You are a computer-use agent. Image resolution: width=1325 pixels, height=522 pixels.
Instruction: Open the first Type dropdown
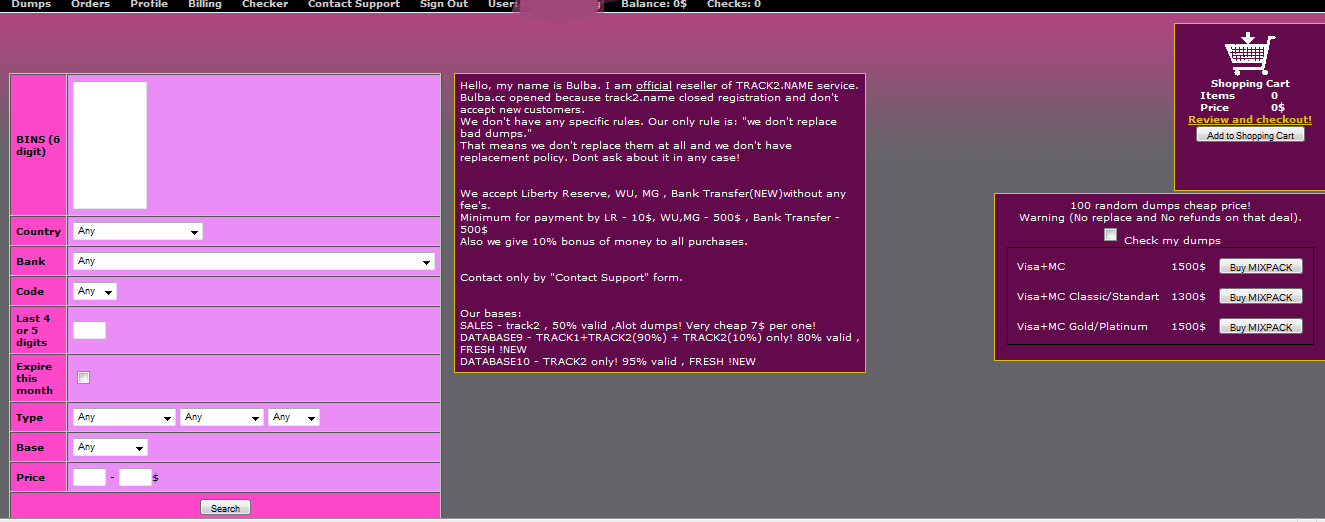click(125, 417)
